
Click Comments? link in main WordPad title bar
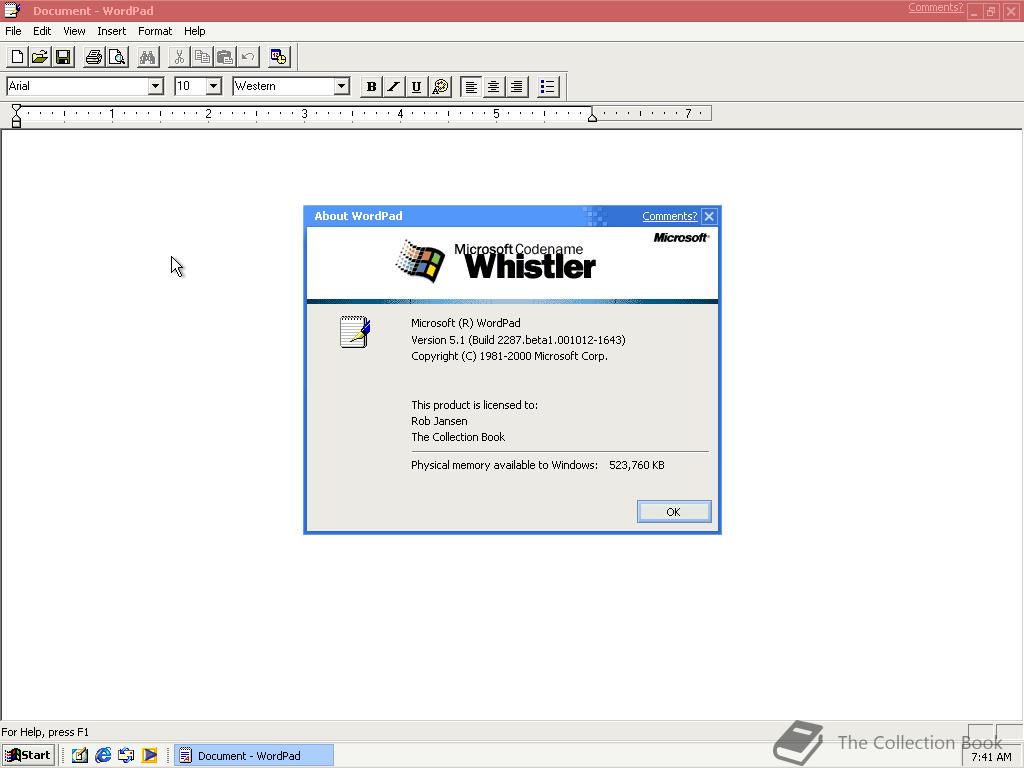[935, 8]
